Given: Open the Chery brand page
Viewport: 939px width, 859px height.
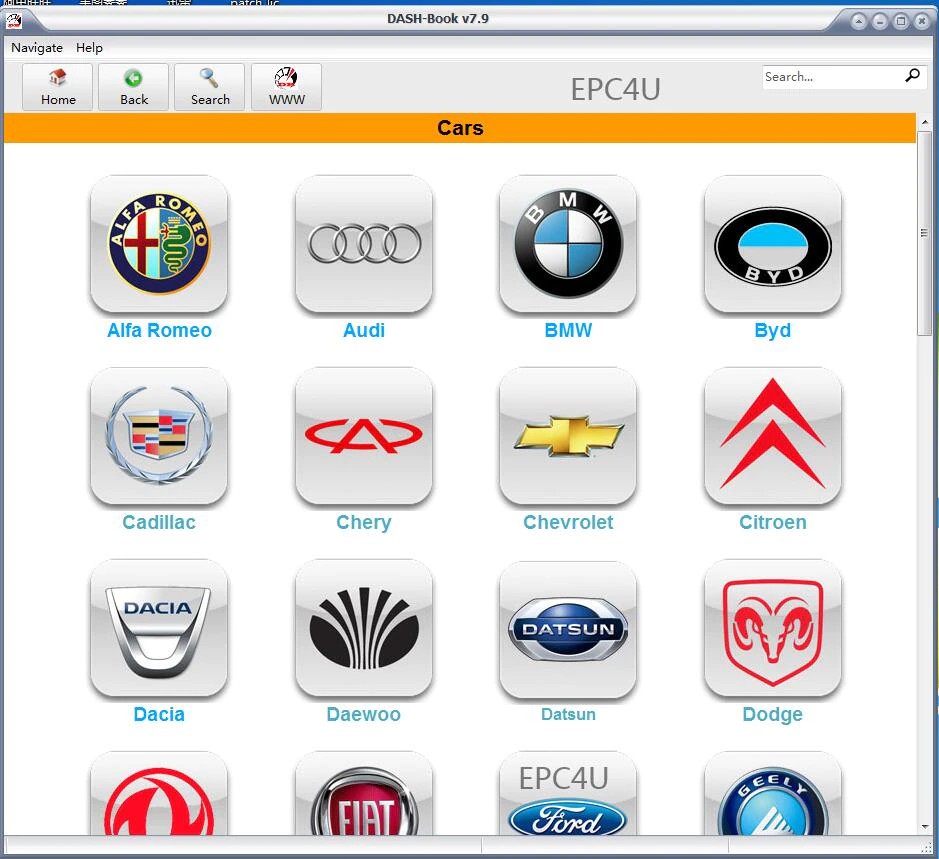Looking at the screenshot, I should coord(364,437).
